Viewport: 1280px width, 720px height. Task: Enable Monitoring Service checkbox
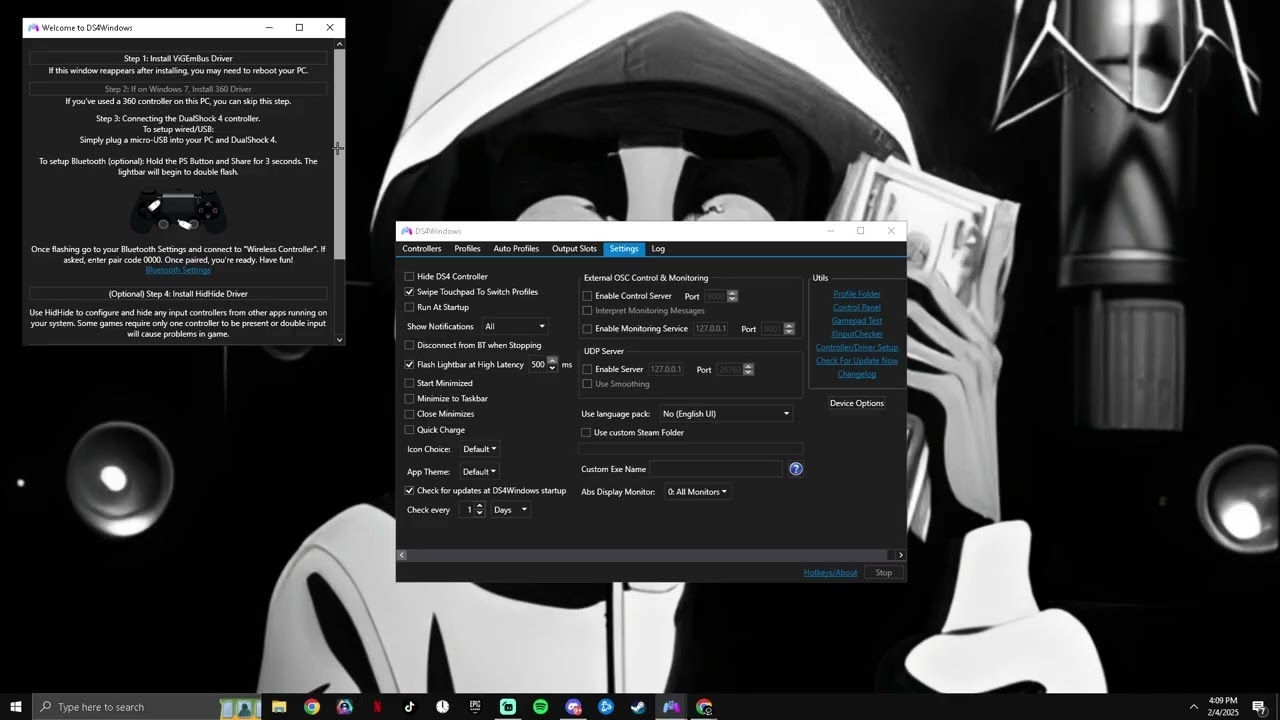point(587,329)
